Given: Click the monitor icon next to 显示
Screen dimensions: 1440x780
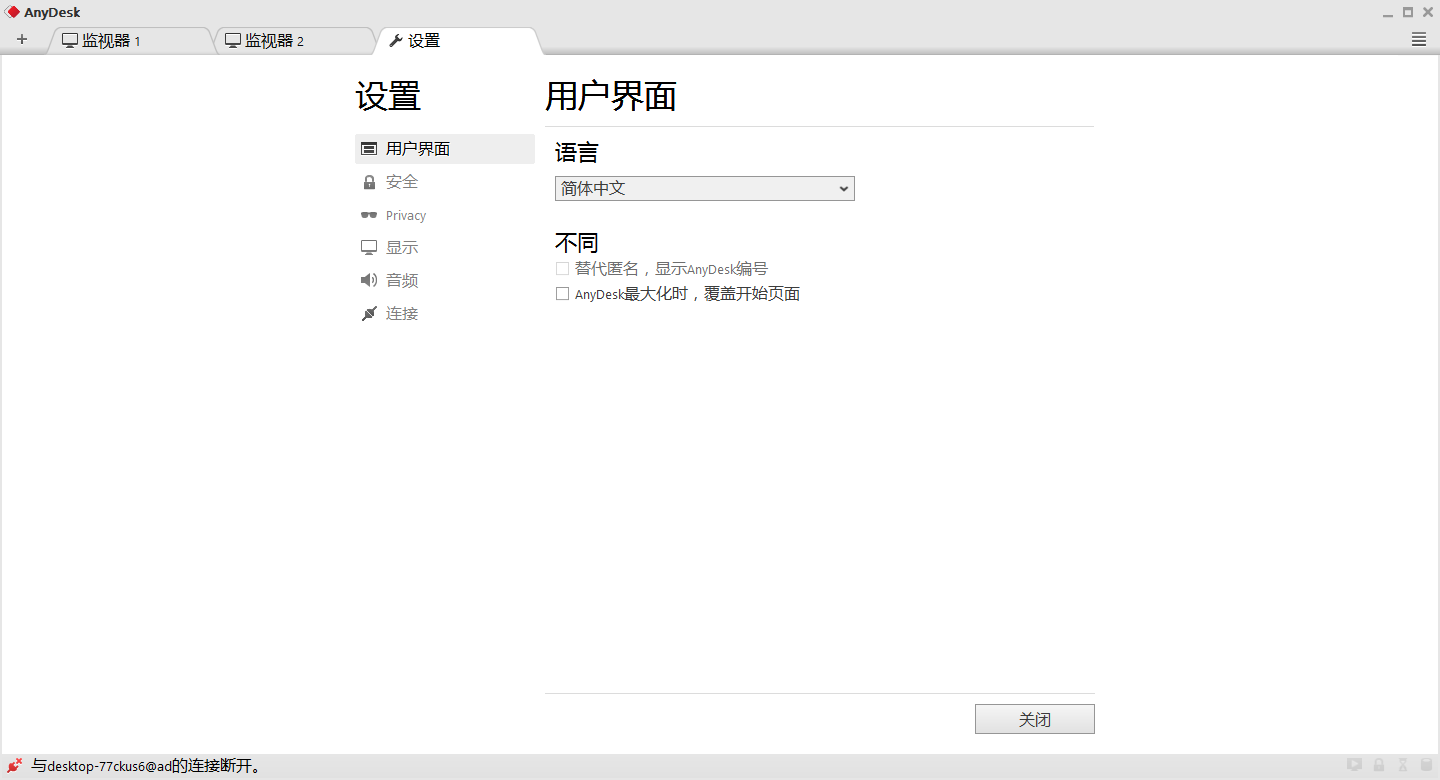Looking at the screenshot, I should coord(369,247).
